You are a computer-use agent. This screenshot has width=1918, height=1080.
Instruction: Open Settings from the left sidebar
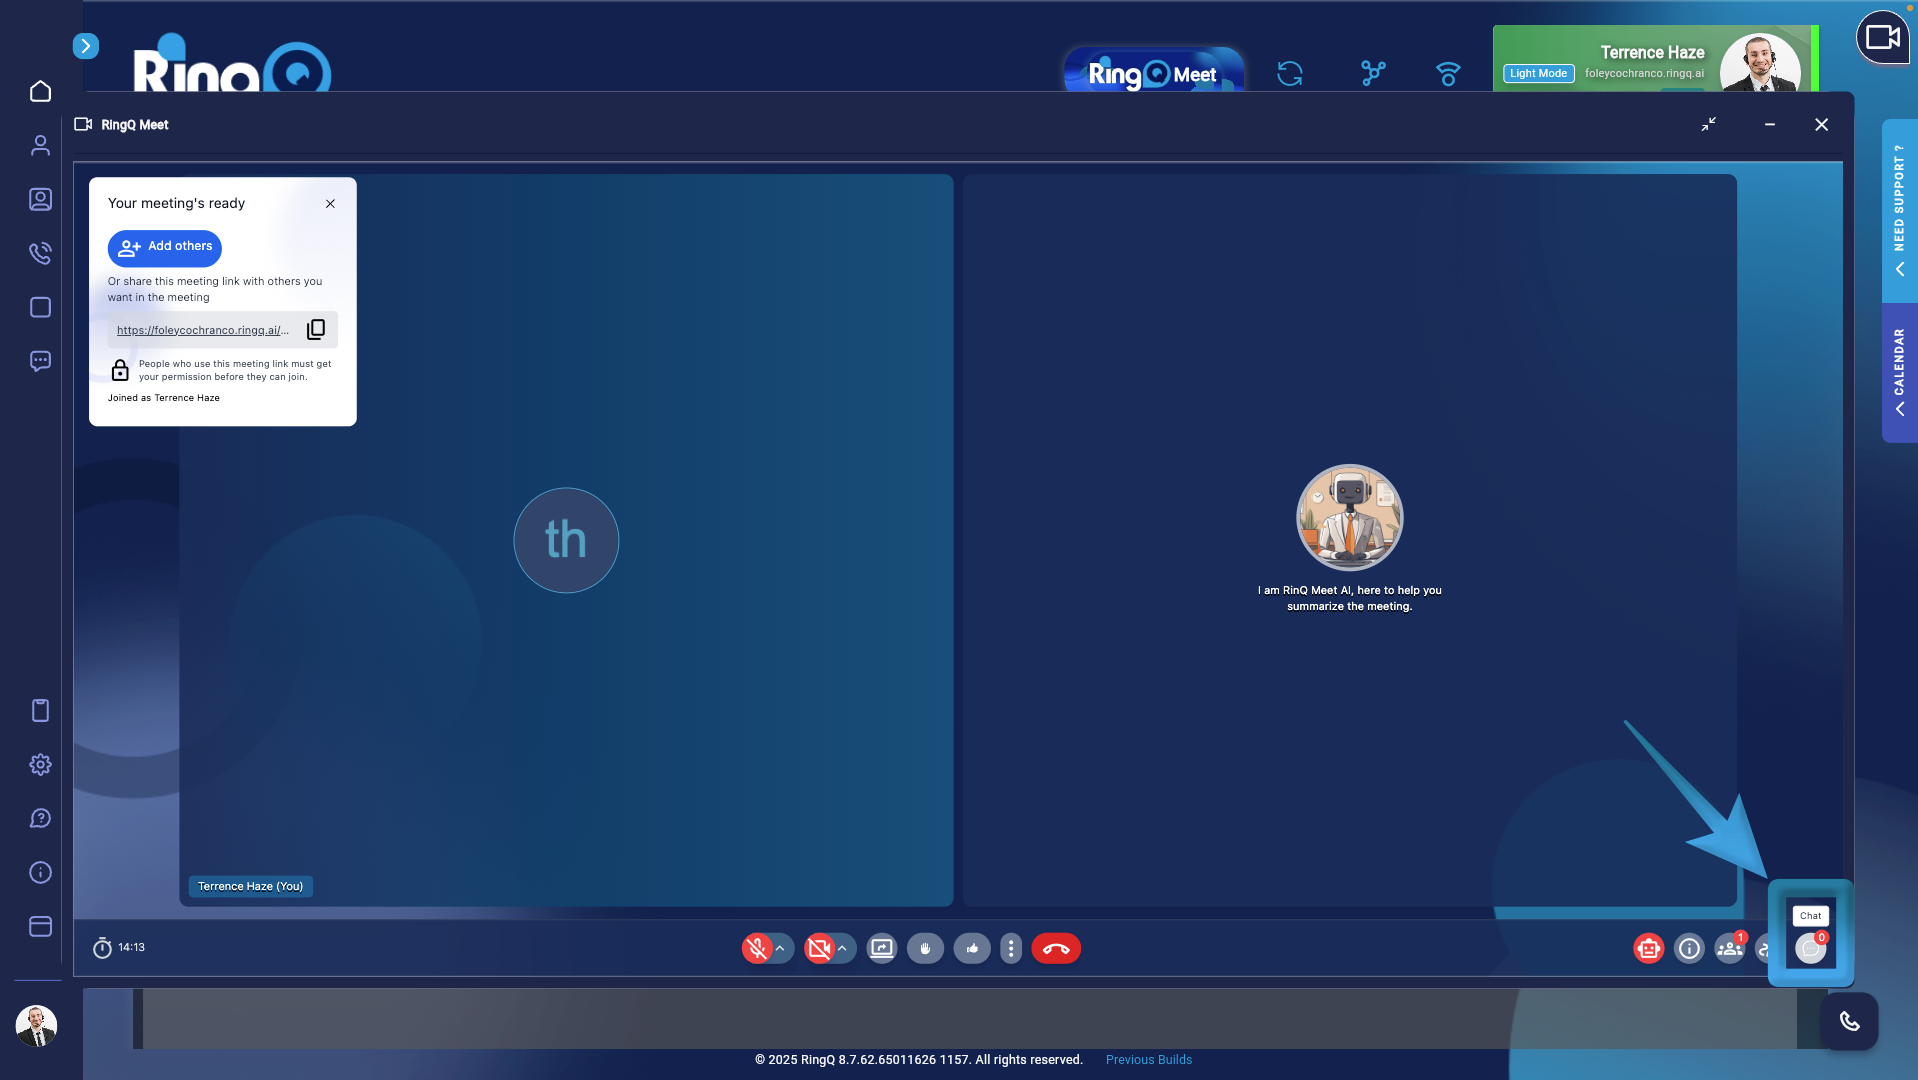(40, 764)
